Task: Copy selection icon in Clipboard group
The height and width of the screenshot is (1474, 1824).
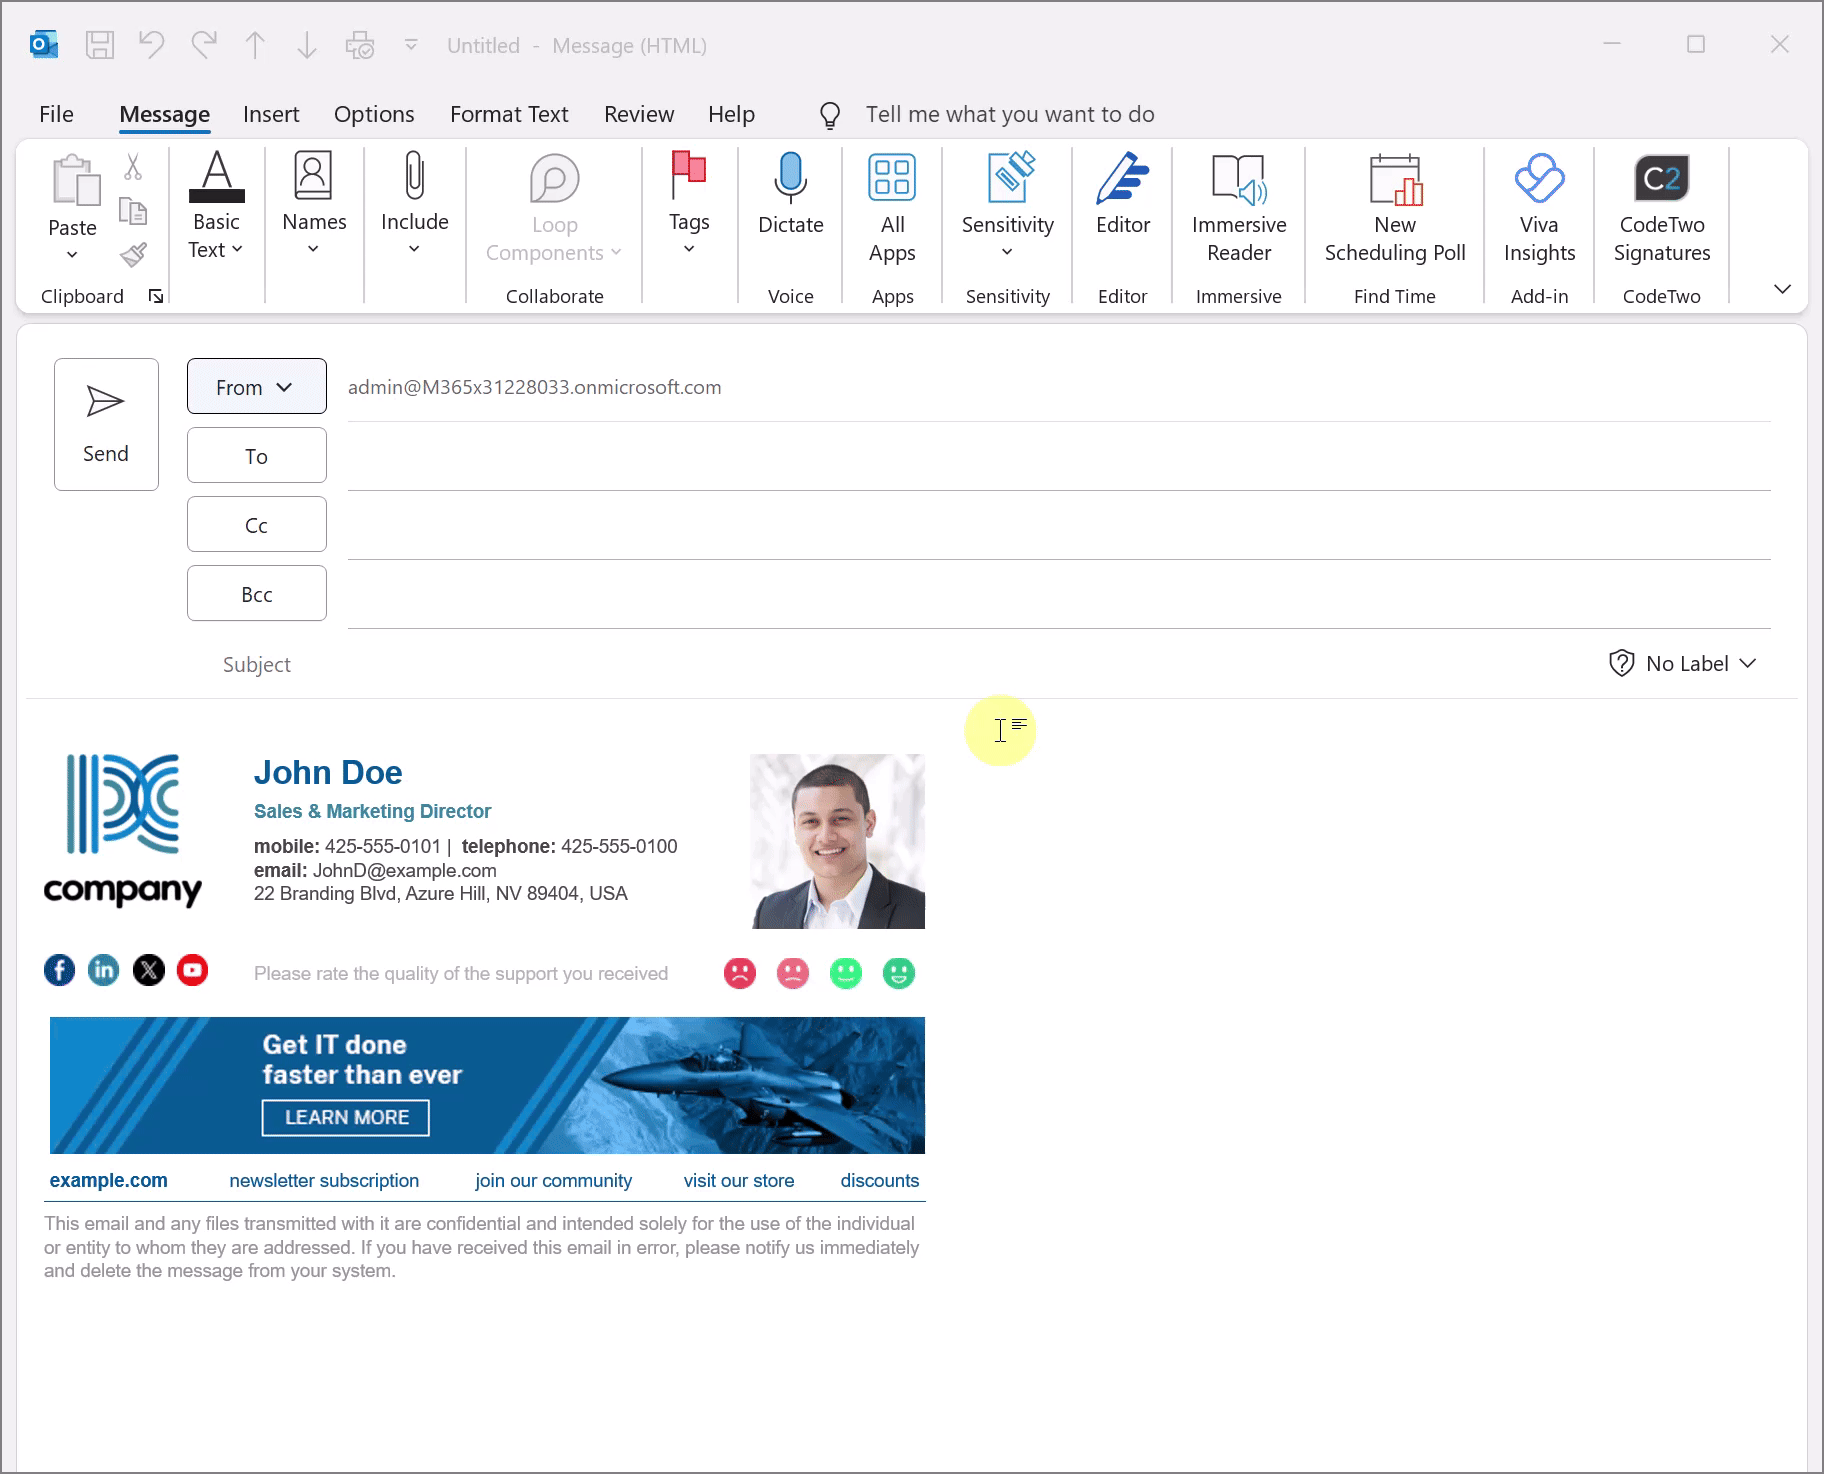Action: tap(133, 210)
